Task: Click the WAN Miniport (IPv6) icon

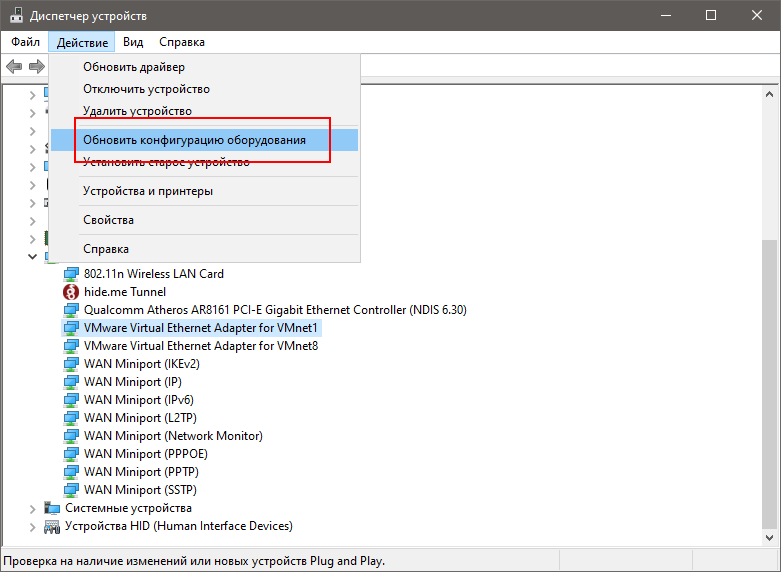Action: click(71, 400)
